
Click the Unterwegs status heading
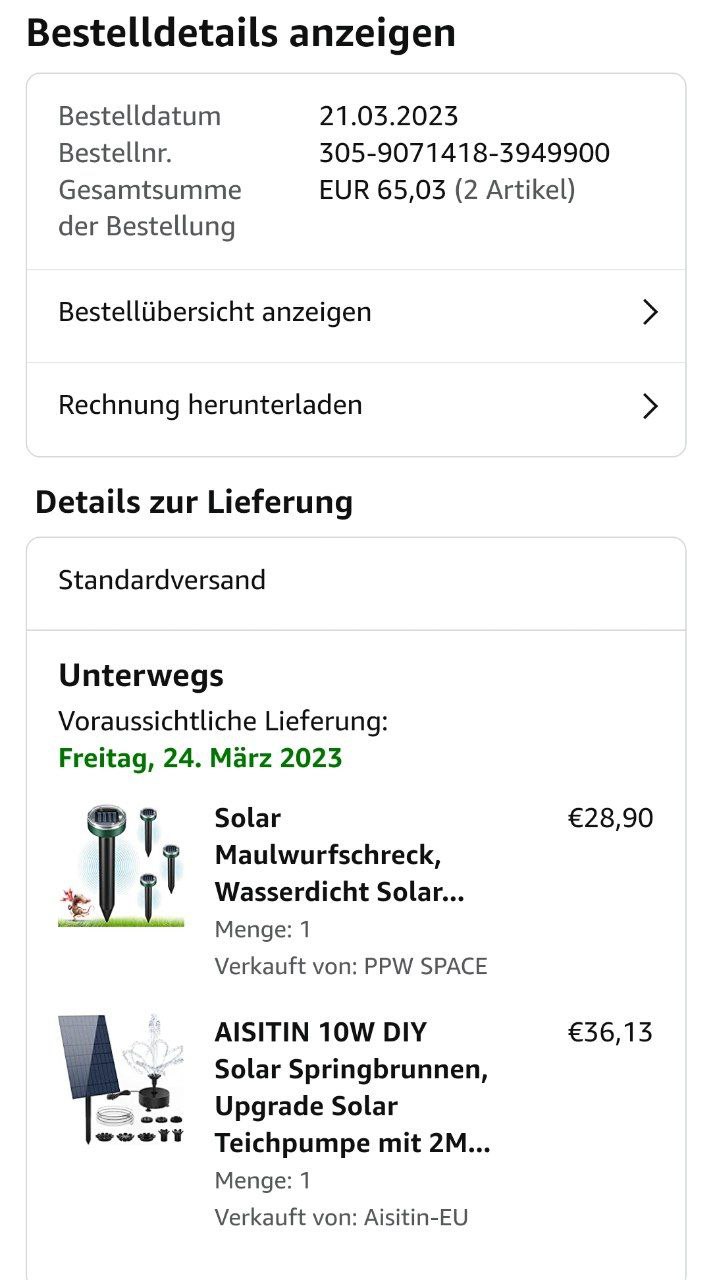coord(141,675)
